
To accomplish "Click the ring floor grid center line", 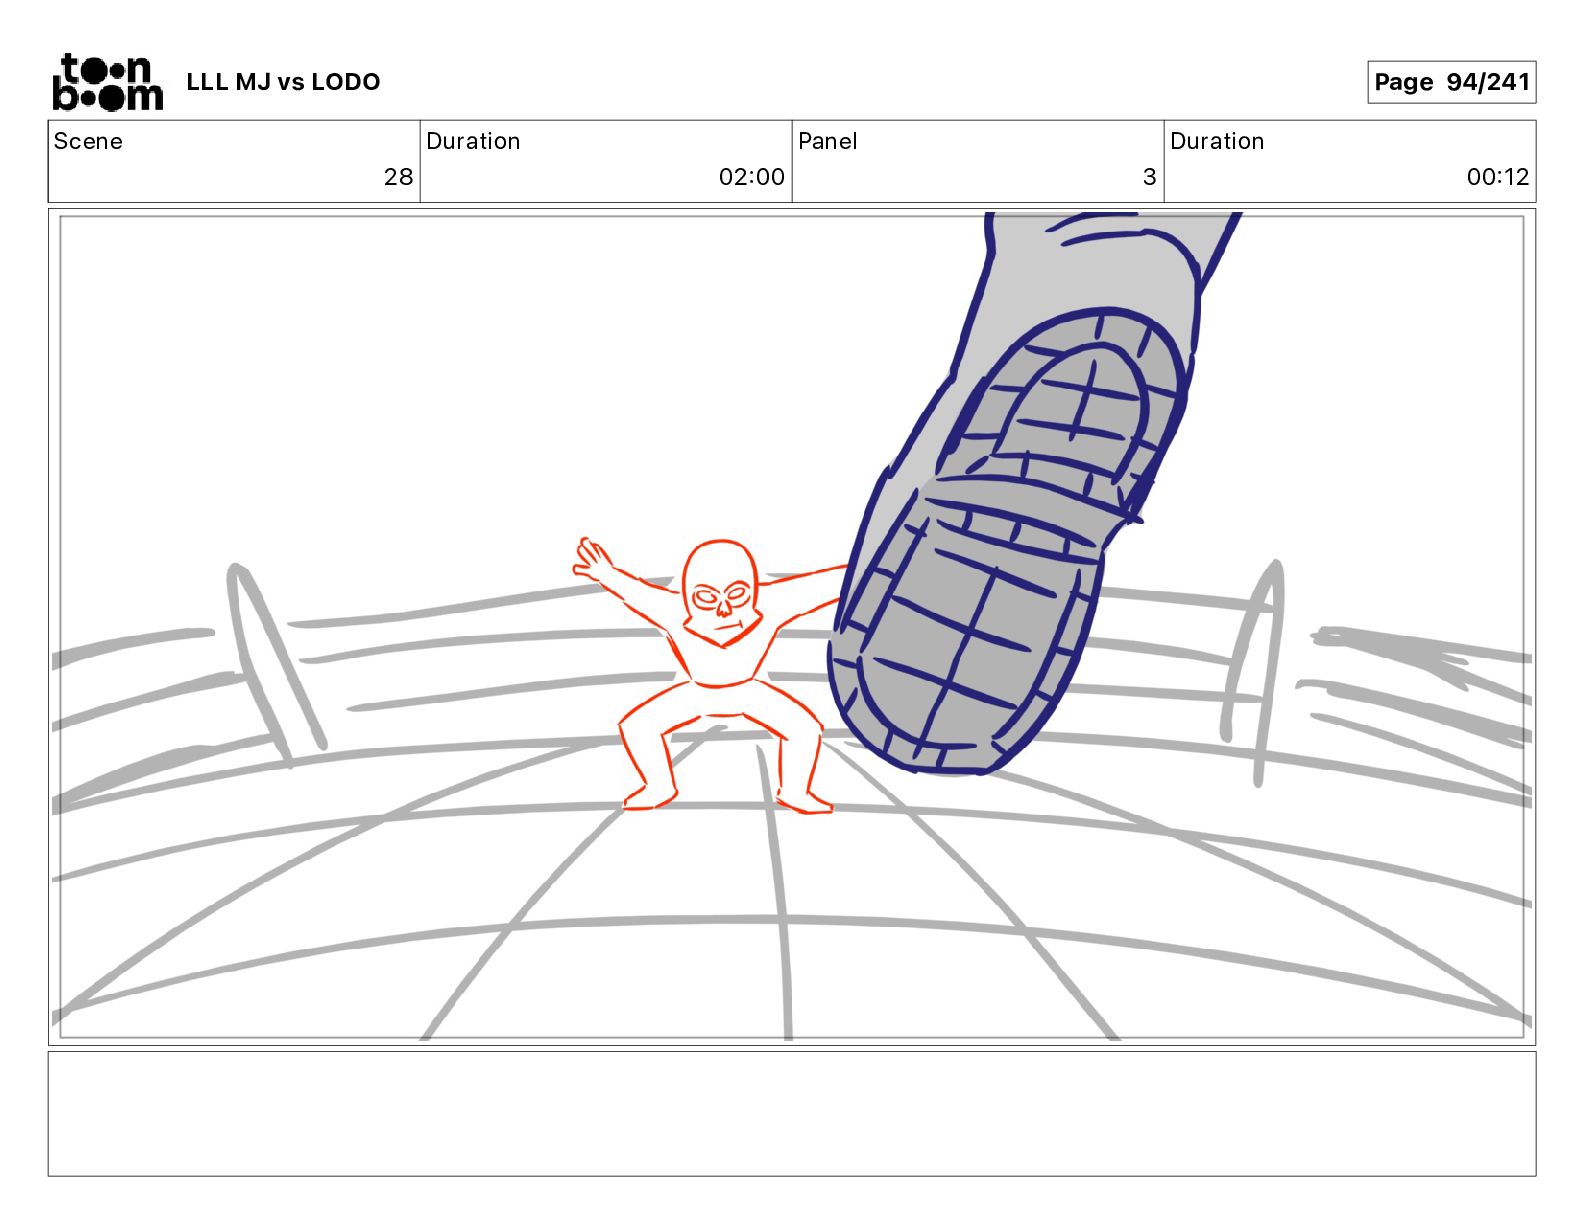I will click(778, 890).
